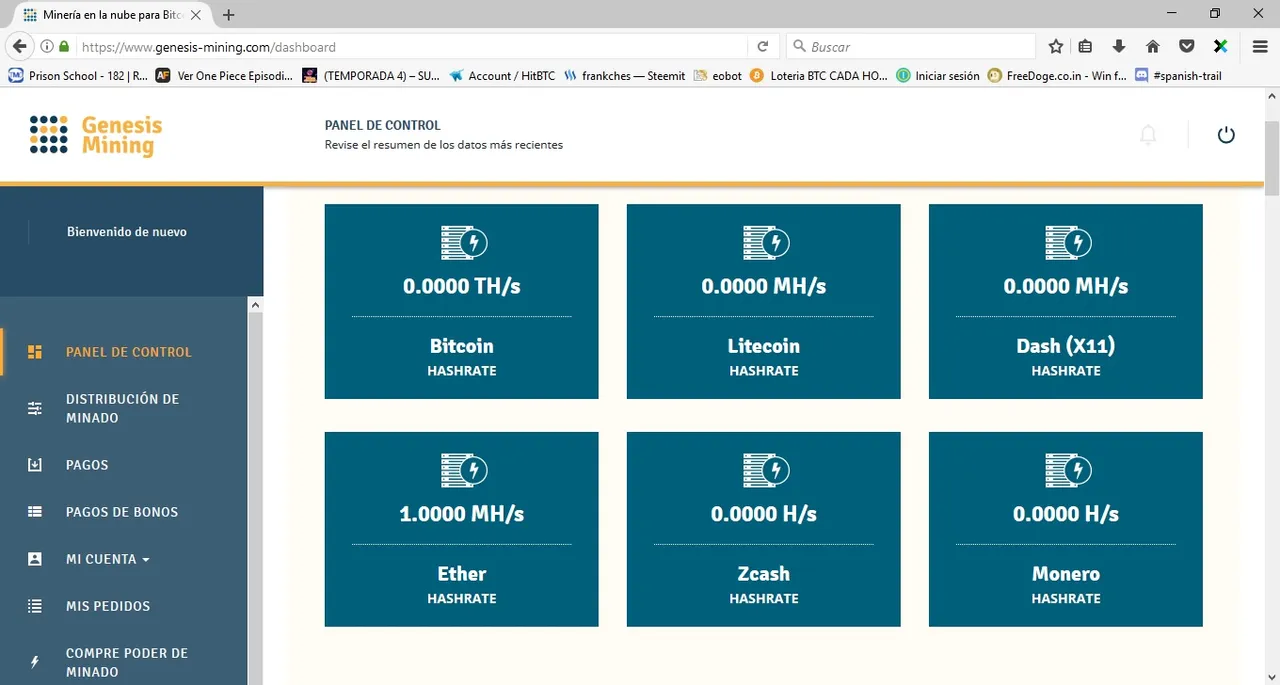Open Pagos menu item

[x=87, y=465]
